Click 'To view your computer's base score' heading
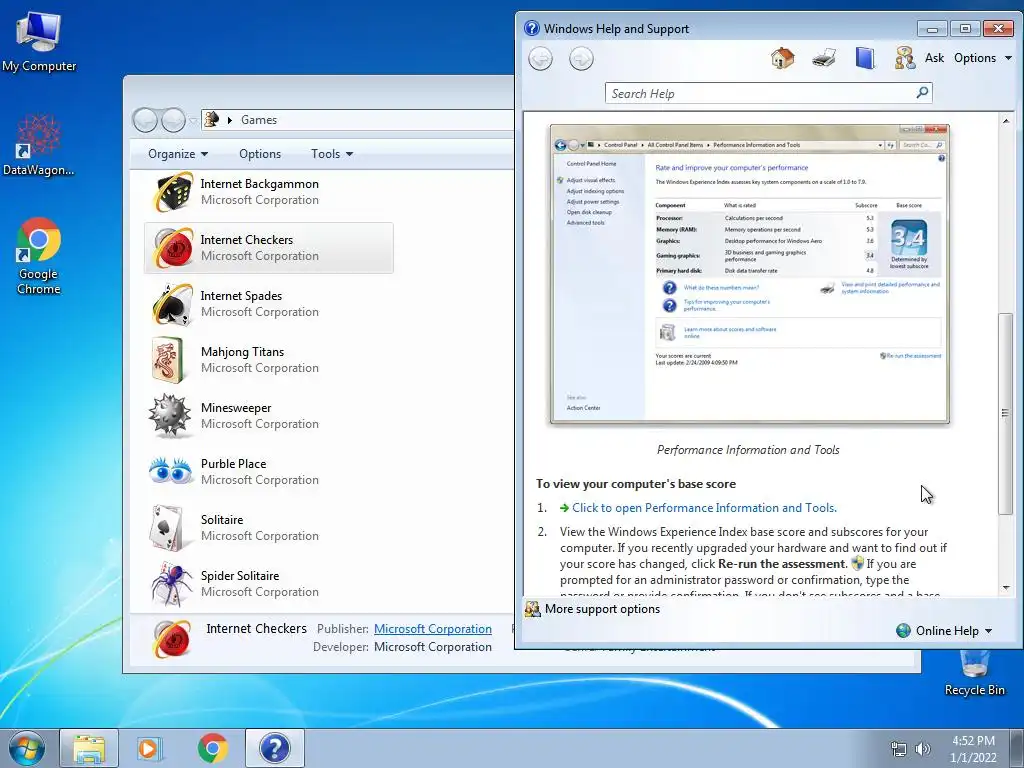1024x768 pixels. (x=635, y=484)
